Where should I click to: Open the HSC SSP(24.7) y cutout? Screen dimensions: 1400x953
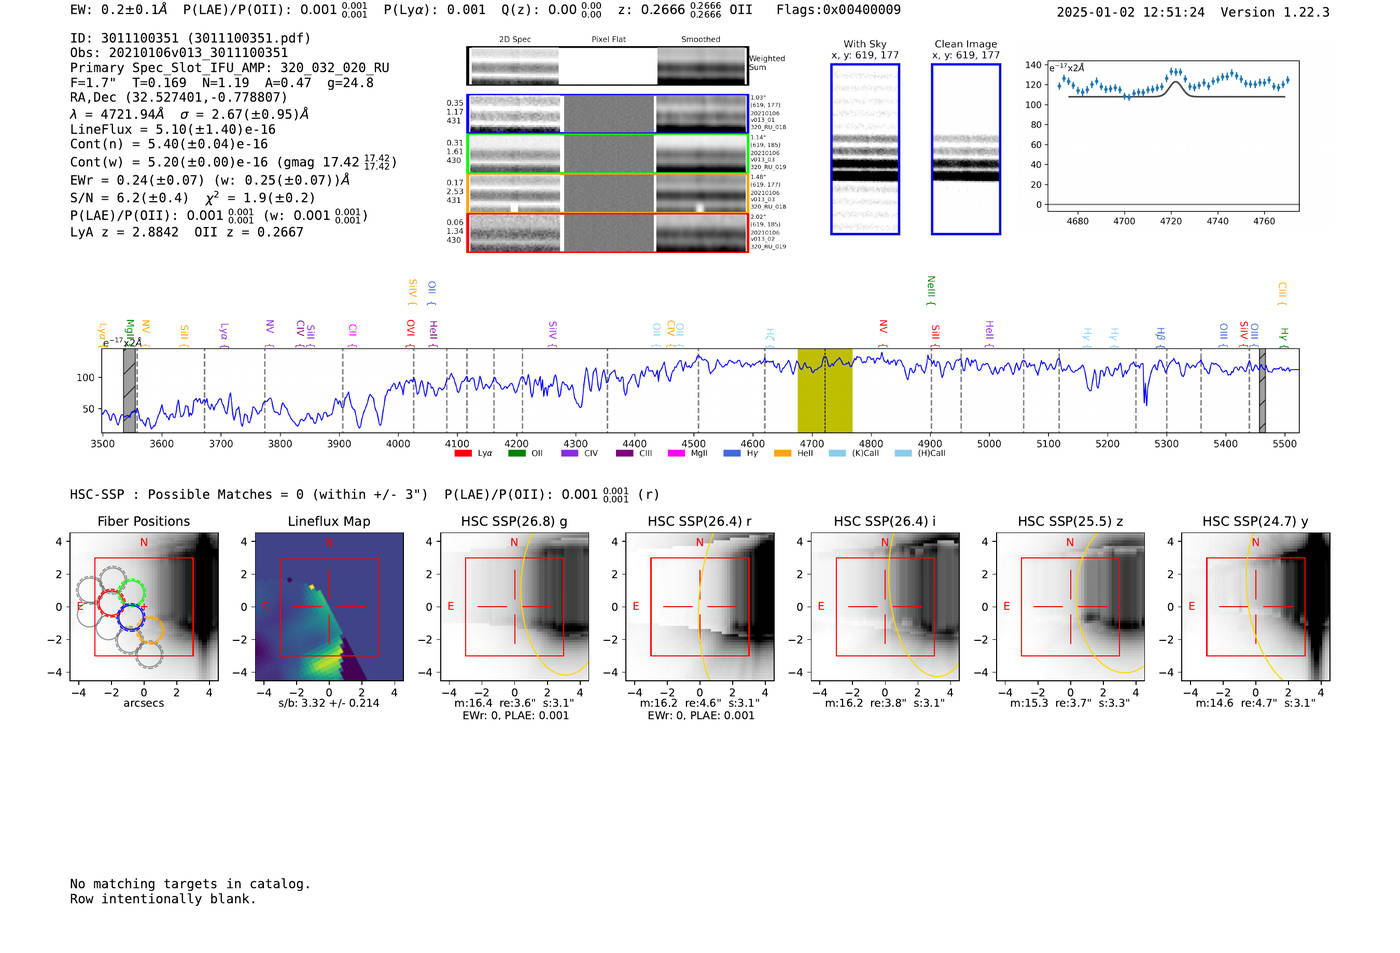tap(1256, 606)
